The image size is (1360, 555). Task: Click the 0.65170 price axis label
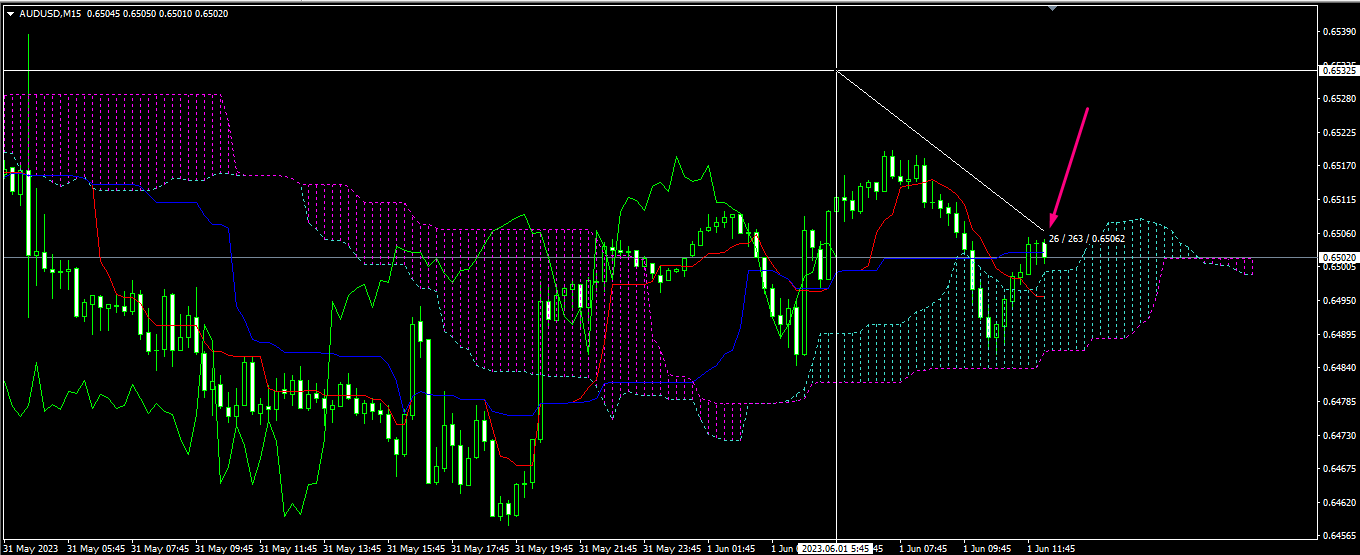point(1339,166)
